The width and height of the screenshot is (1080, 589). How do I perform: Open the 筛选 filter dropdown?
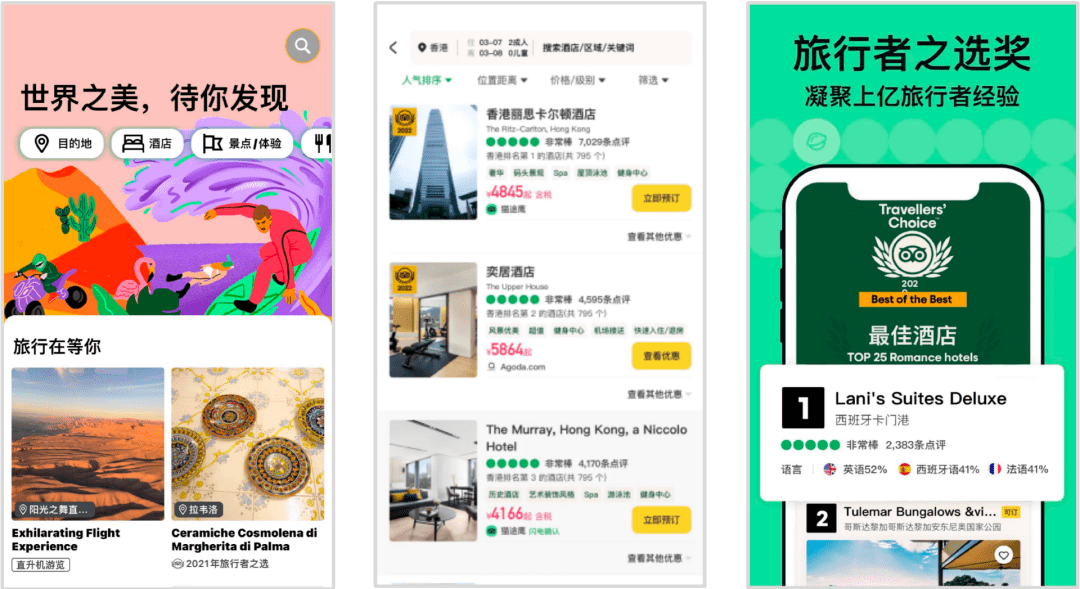point(653,80)
